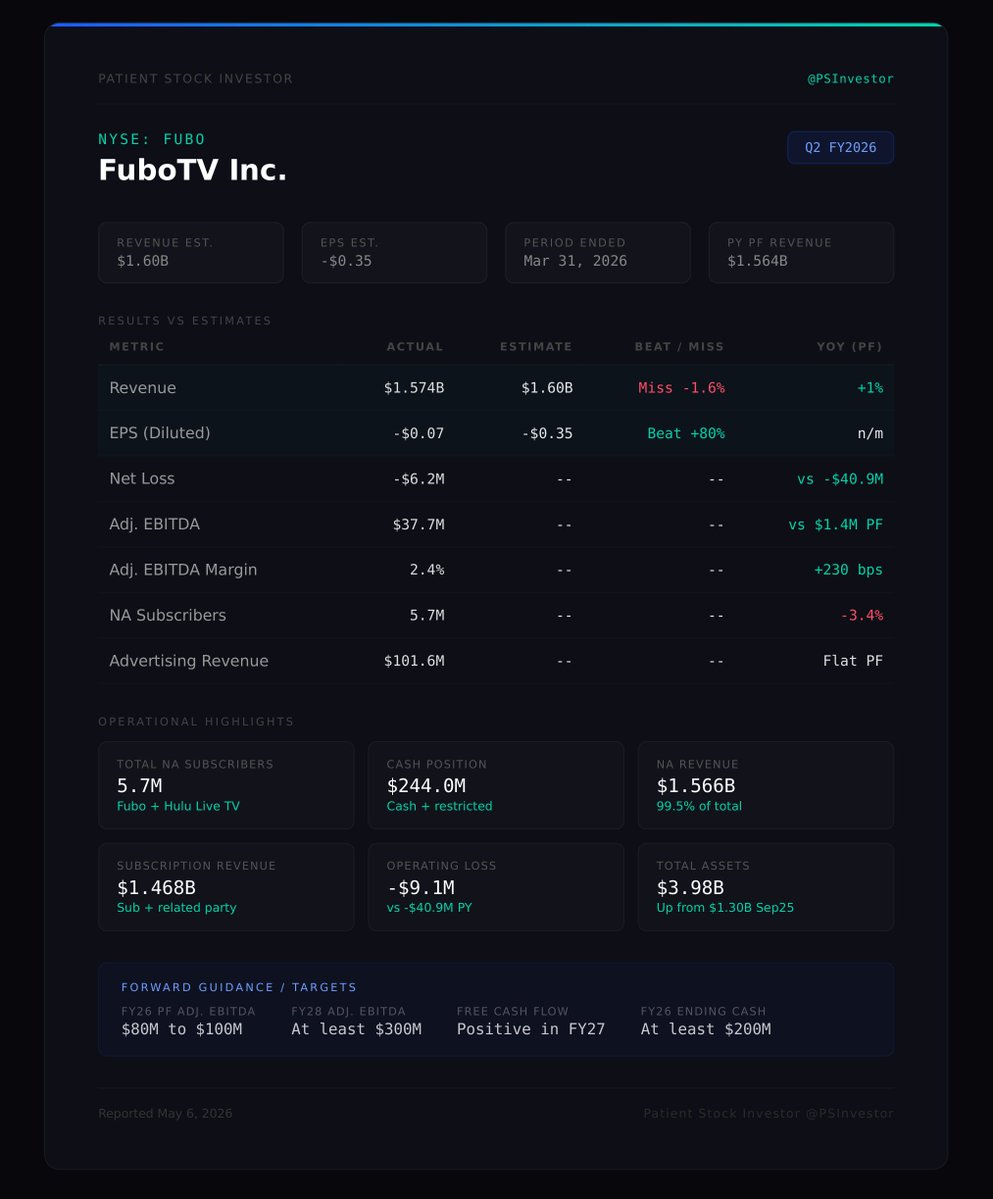Click the YOY (PF) column header
This screenshot has width=993, height=1199.
(x=849, y=346)
